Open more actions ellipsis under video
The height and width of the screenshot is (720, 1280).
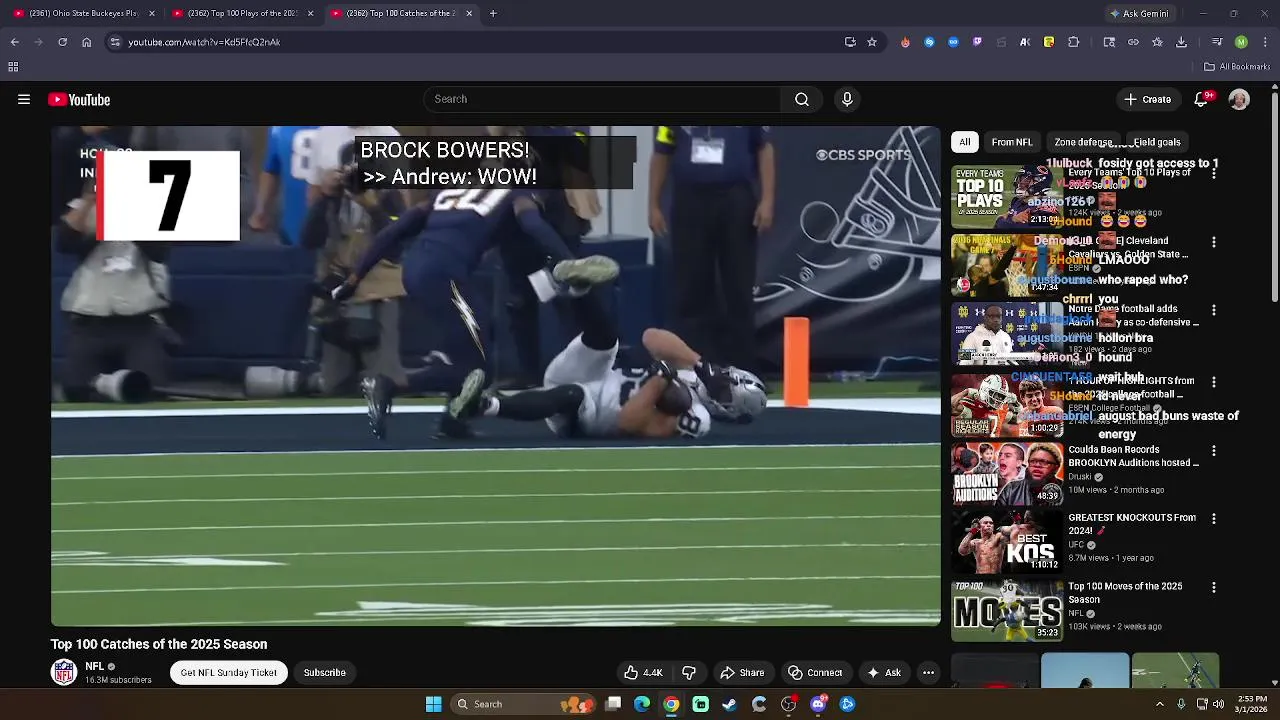[x=928, y=672]
